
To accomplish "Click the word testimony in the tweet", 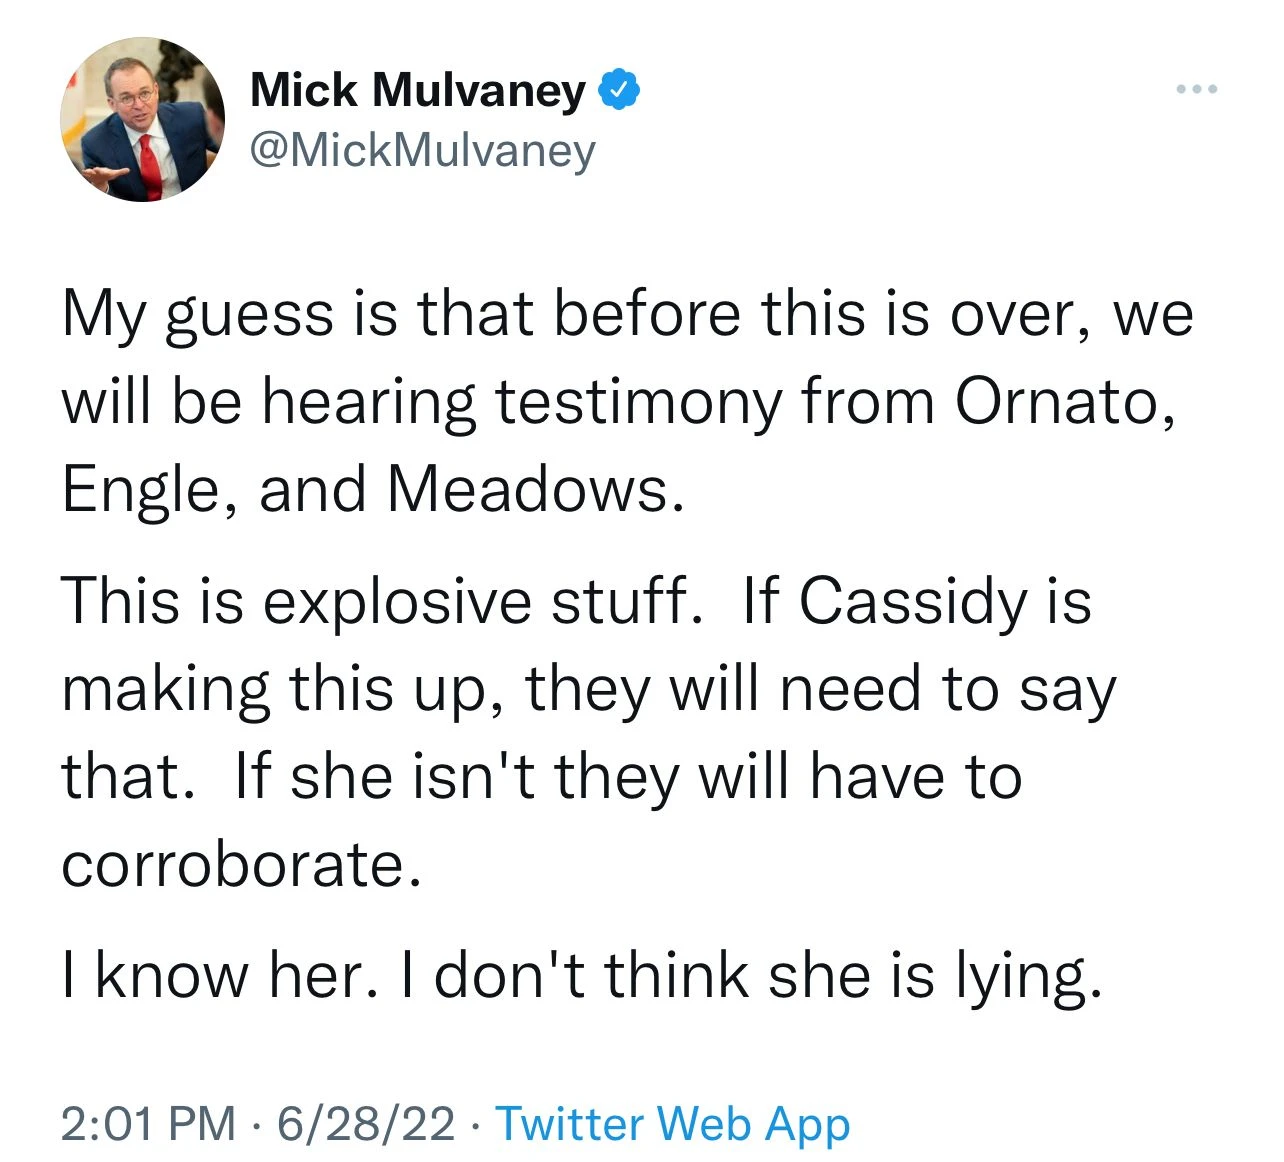I will pyautogui.click(x=638, y=402).
